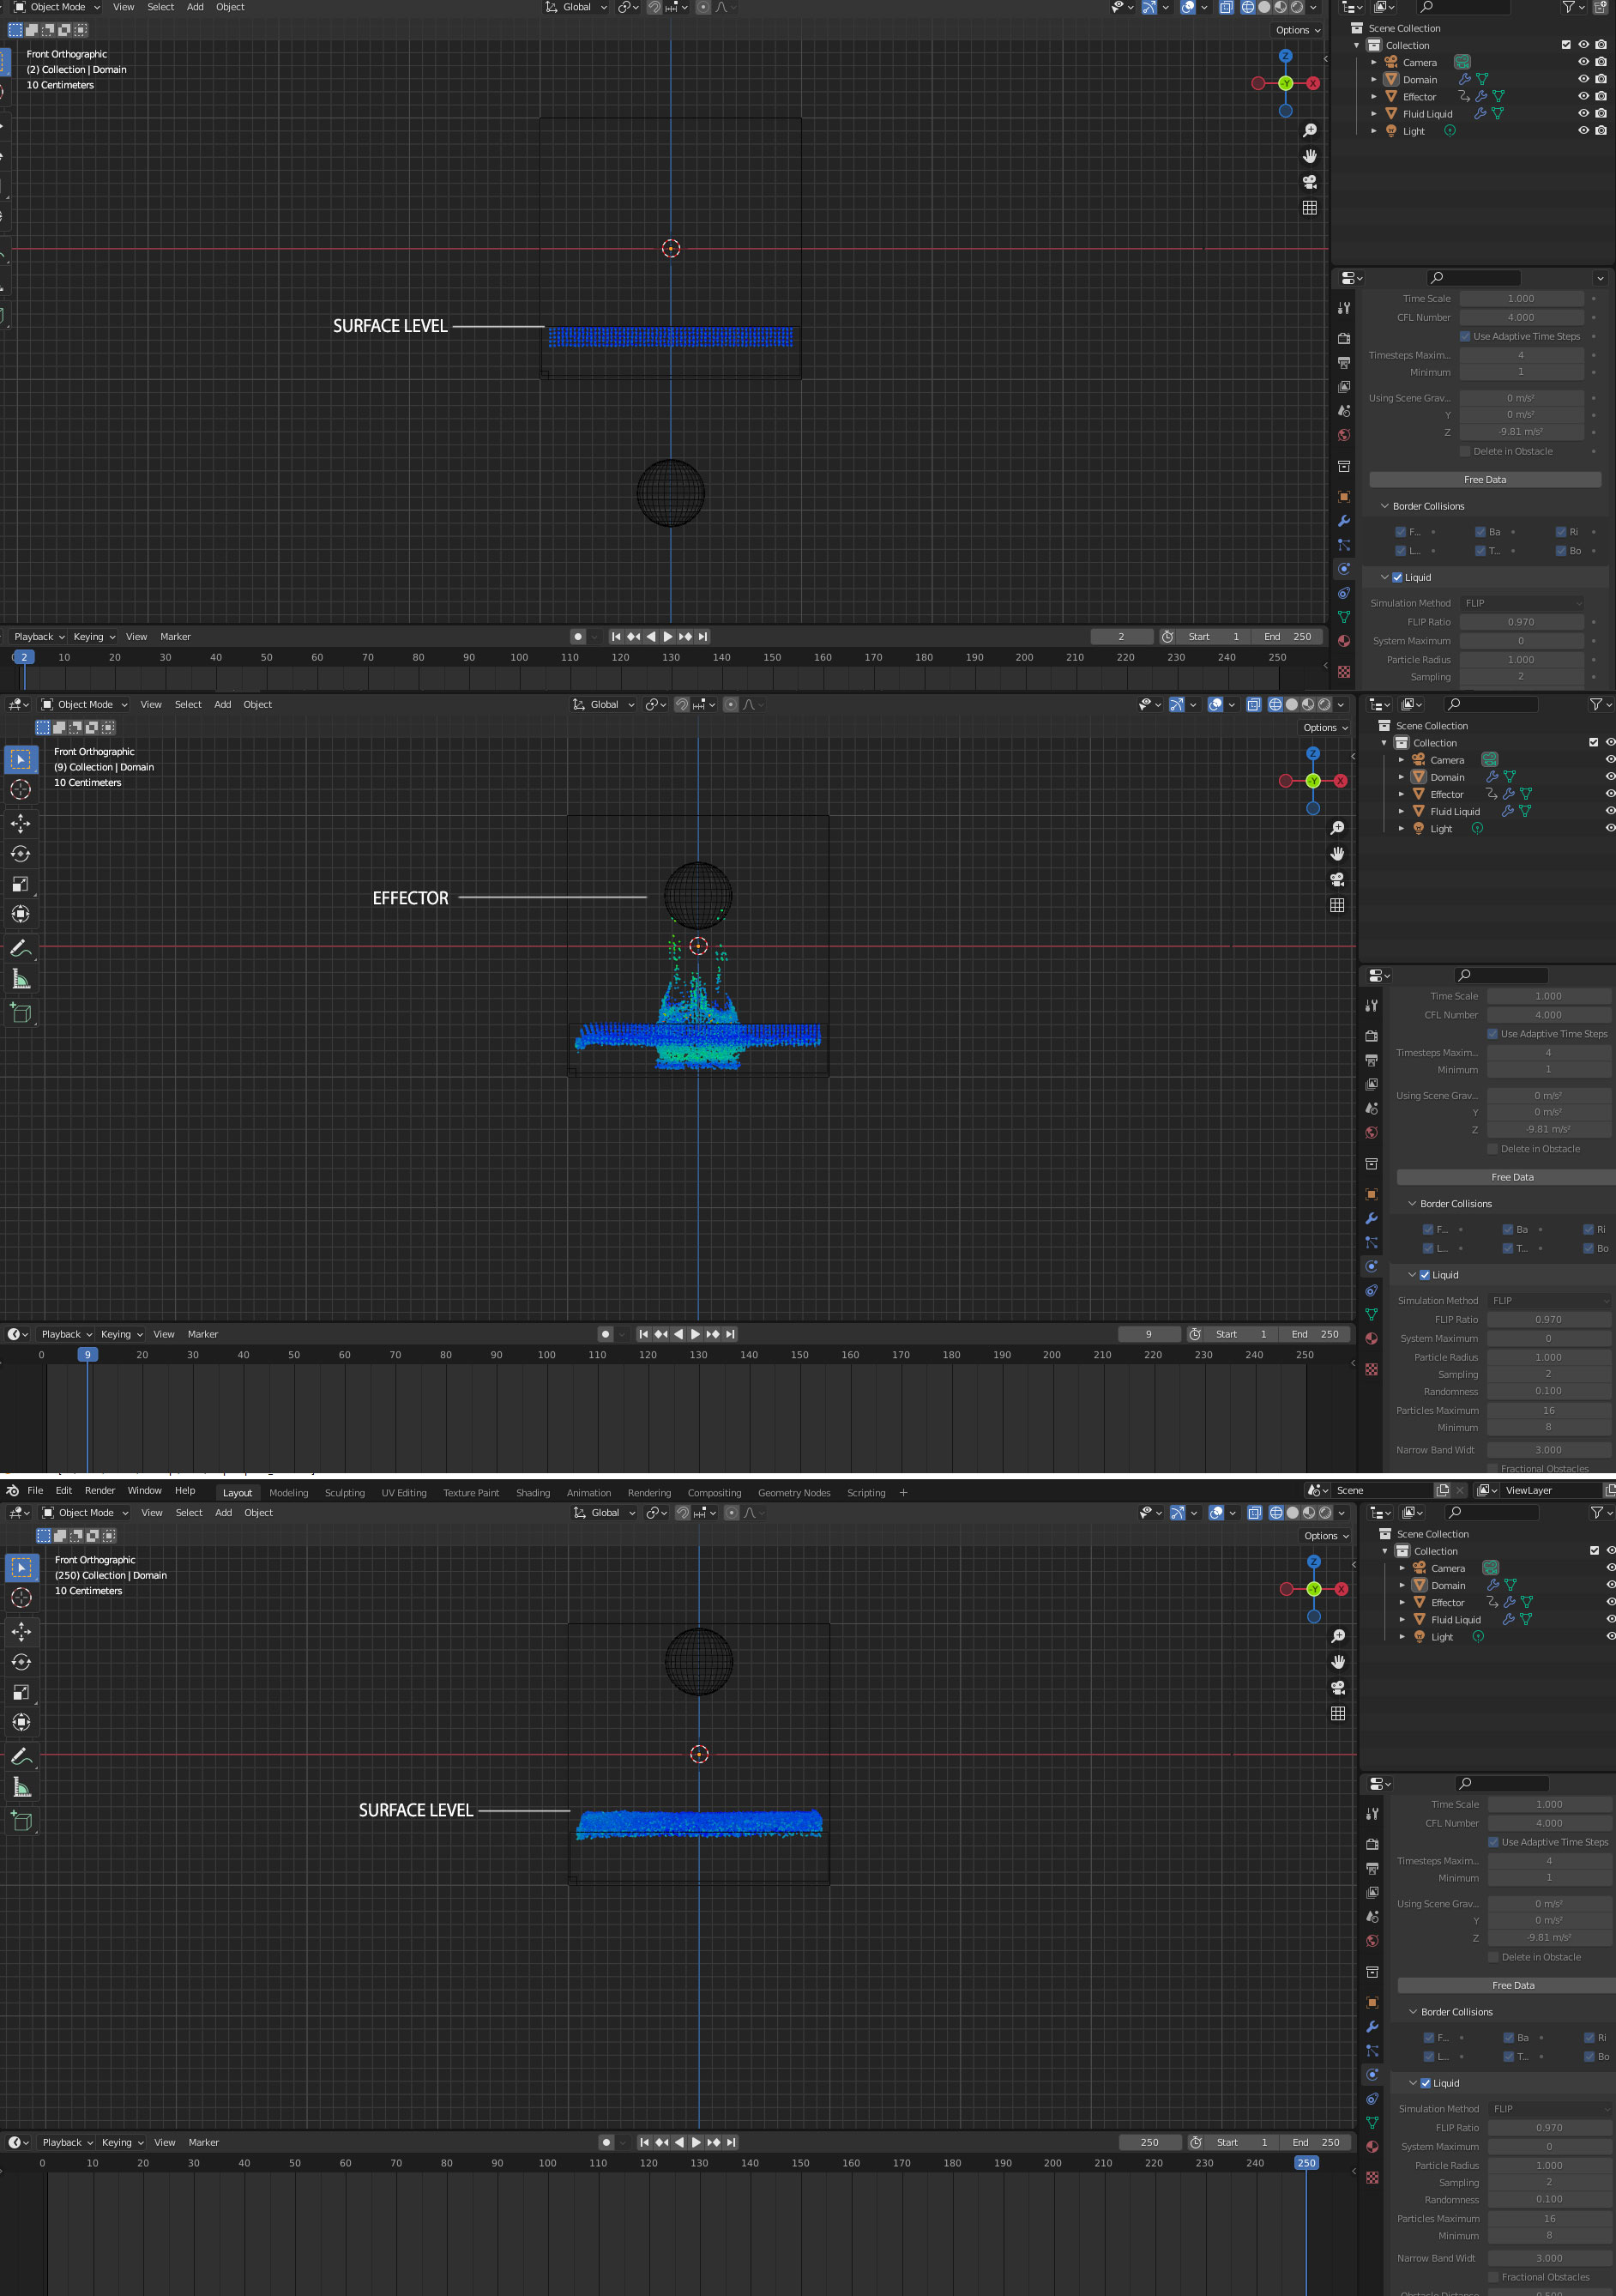Screen dimensions: 1616x2296
Task: Click the pan hand gizmo in frame 9 viewport
Action: [x=1337, y=854]
